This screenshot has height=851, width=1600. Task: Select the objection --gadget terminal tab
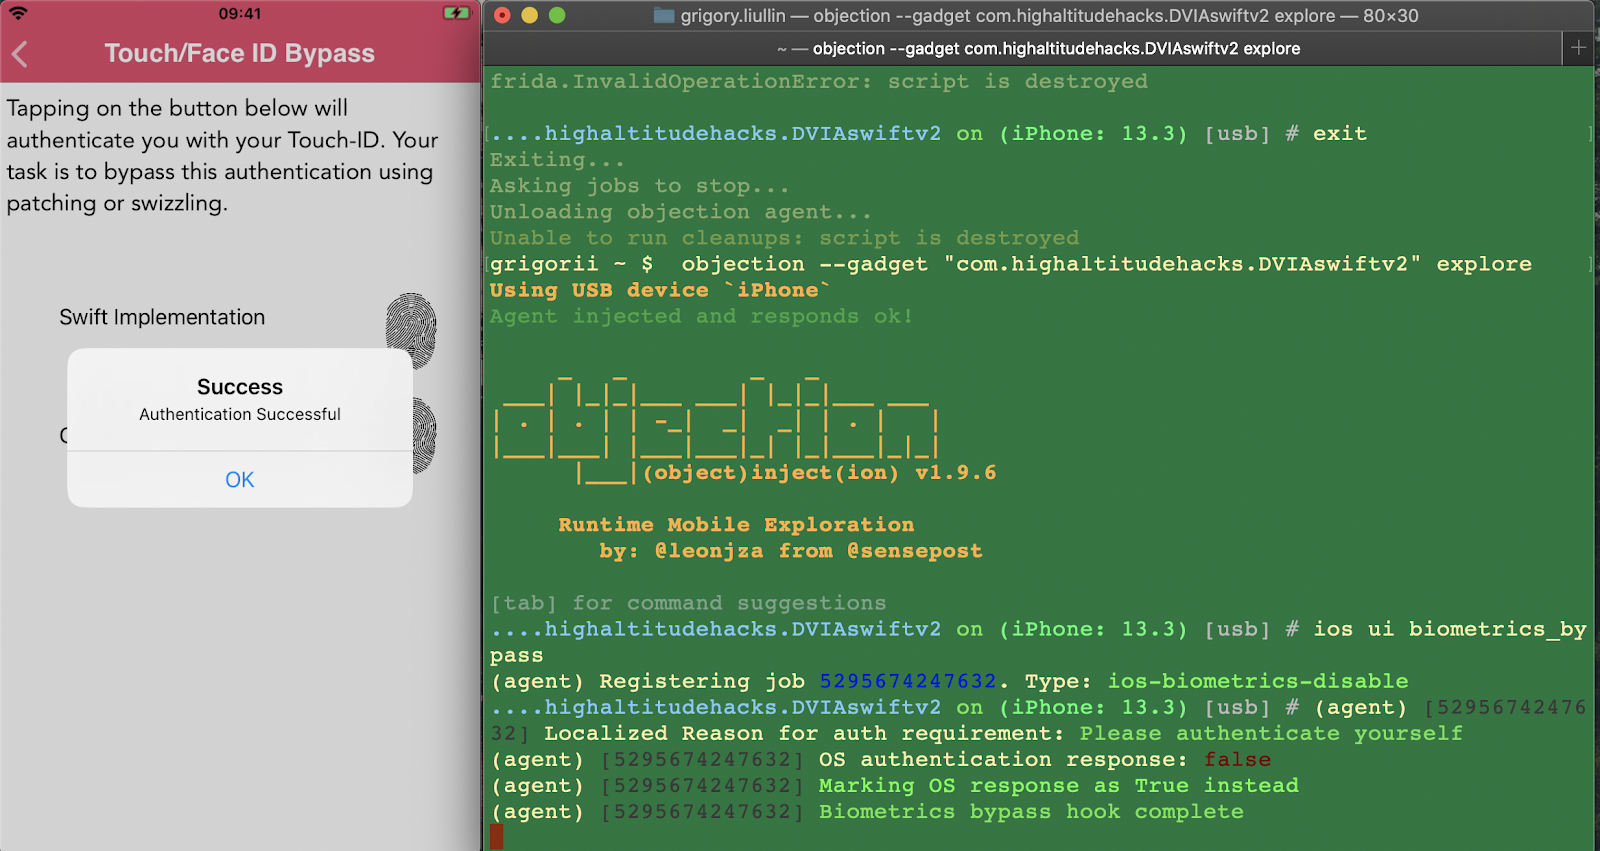pos(1038,48)
